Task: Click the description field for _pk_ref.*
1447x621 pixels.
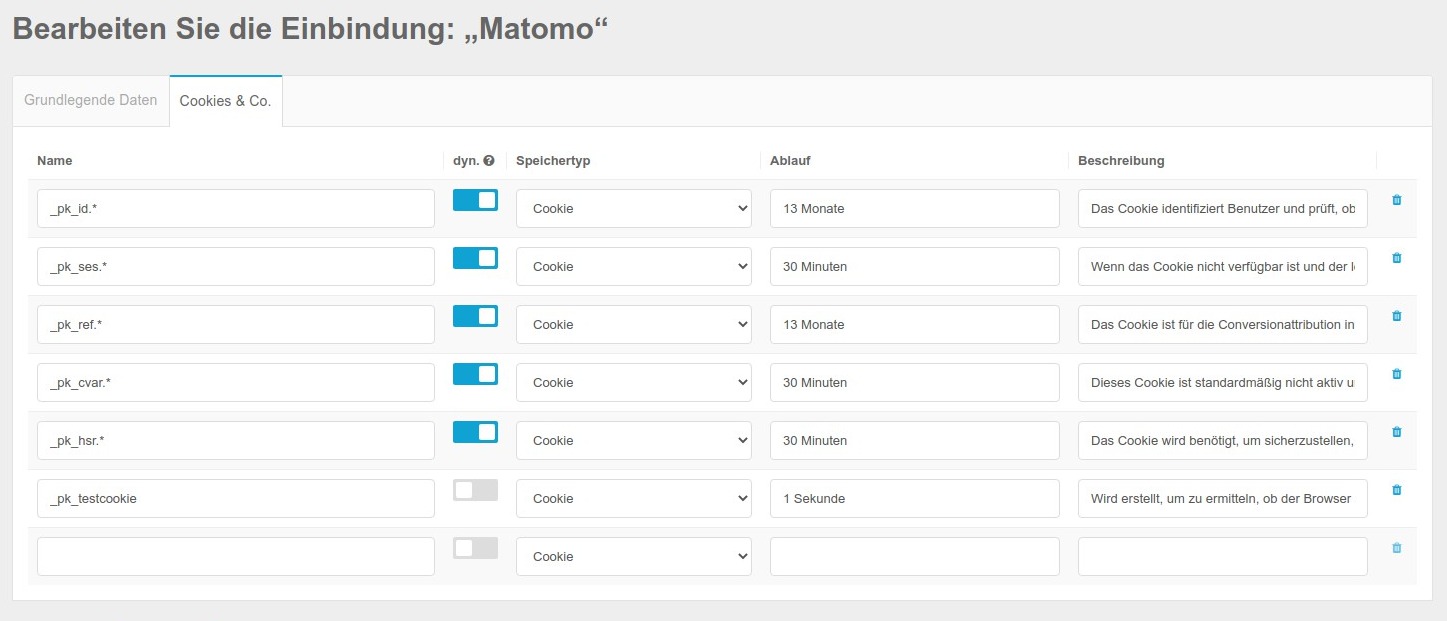Action: click(1222, 325)
